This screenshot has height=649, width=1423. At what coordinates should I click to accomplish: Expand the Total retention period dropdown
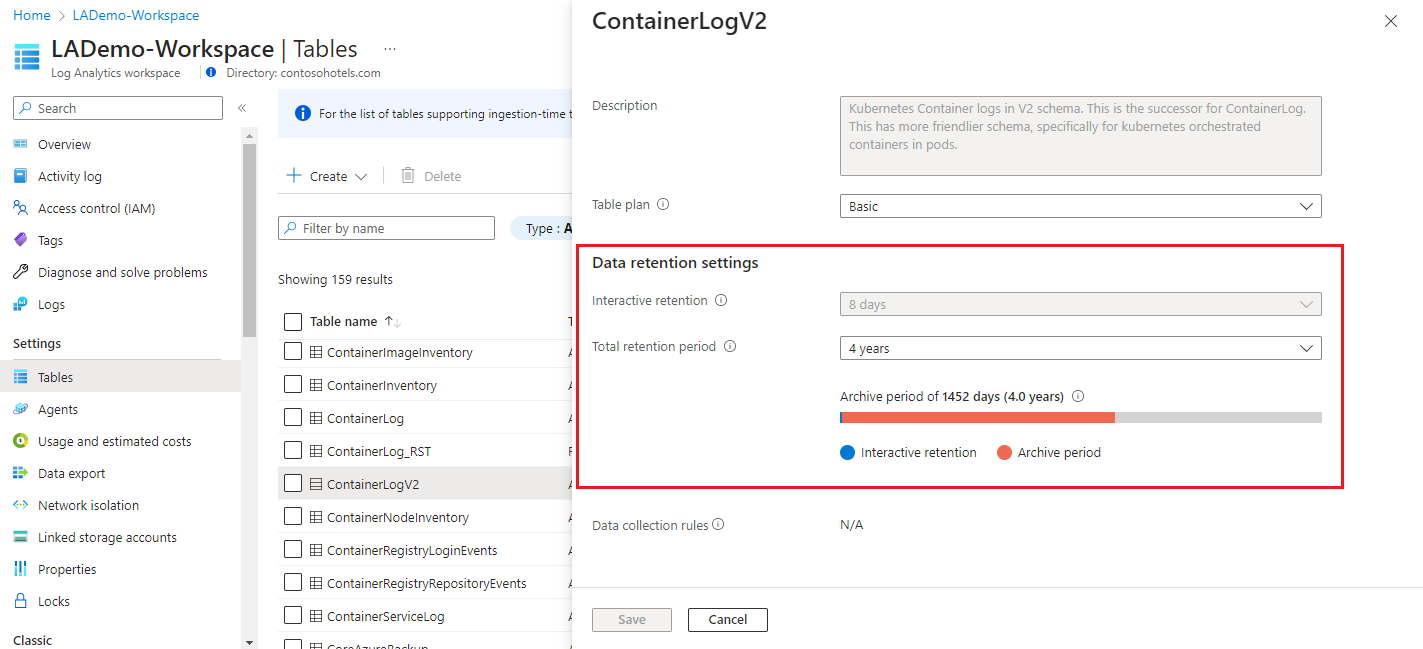pyautogui.click(x=1080, y=348)
